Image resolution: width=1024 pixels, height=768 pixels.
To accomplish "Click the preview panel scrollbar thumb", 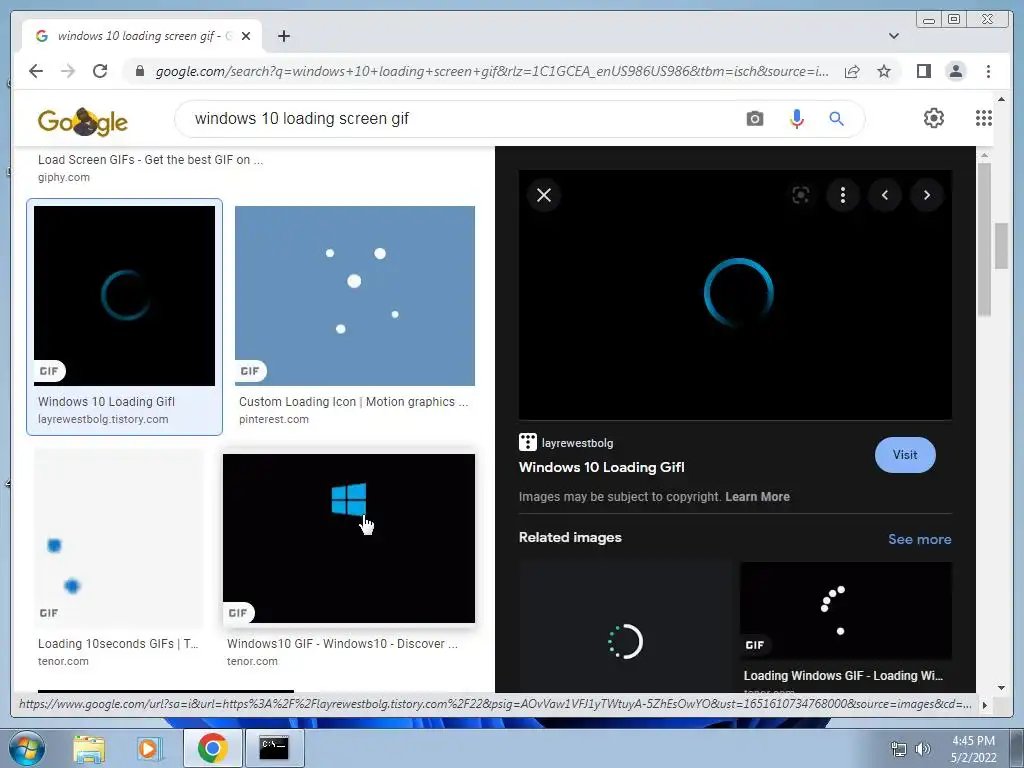I will pos(984,238).
